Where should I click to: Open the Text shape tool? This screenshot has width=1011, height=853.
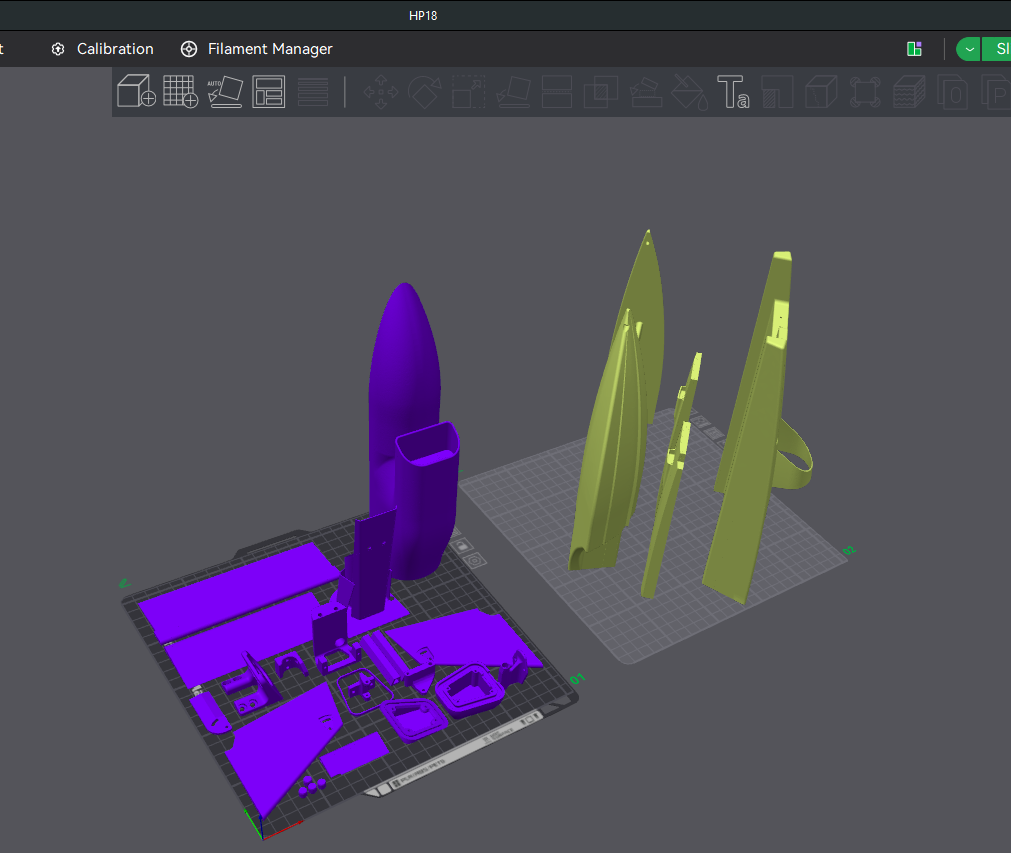point(733,92)
